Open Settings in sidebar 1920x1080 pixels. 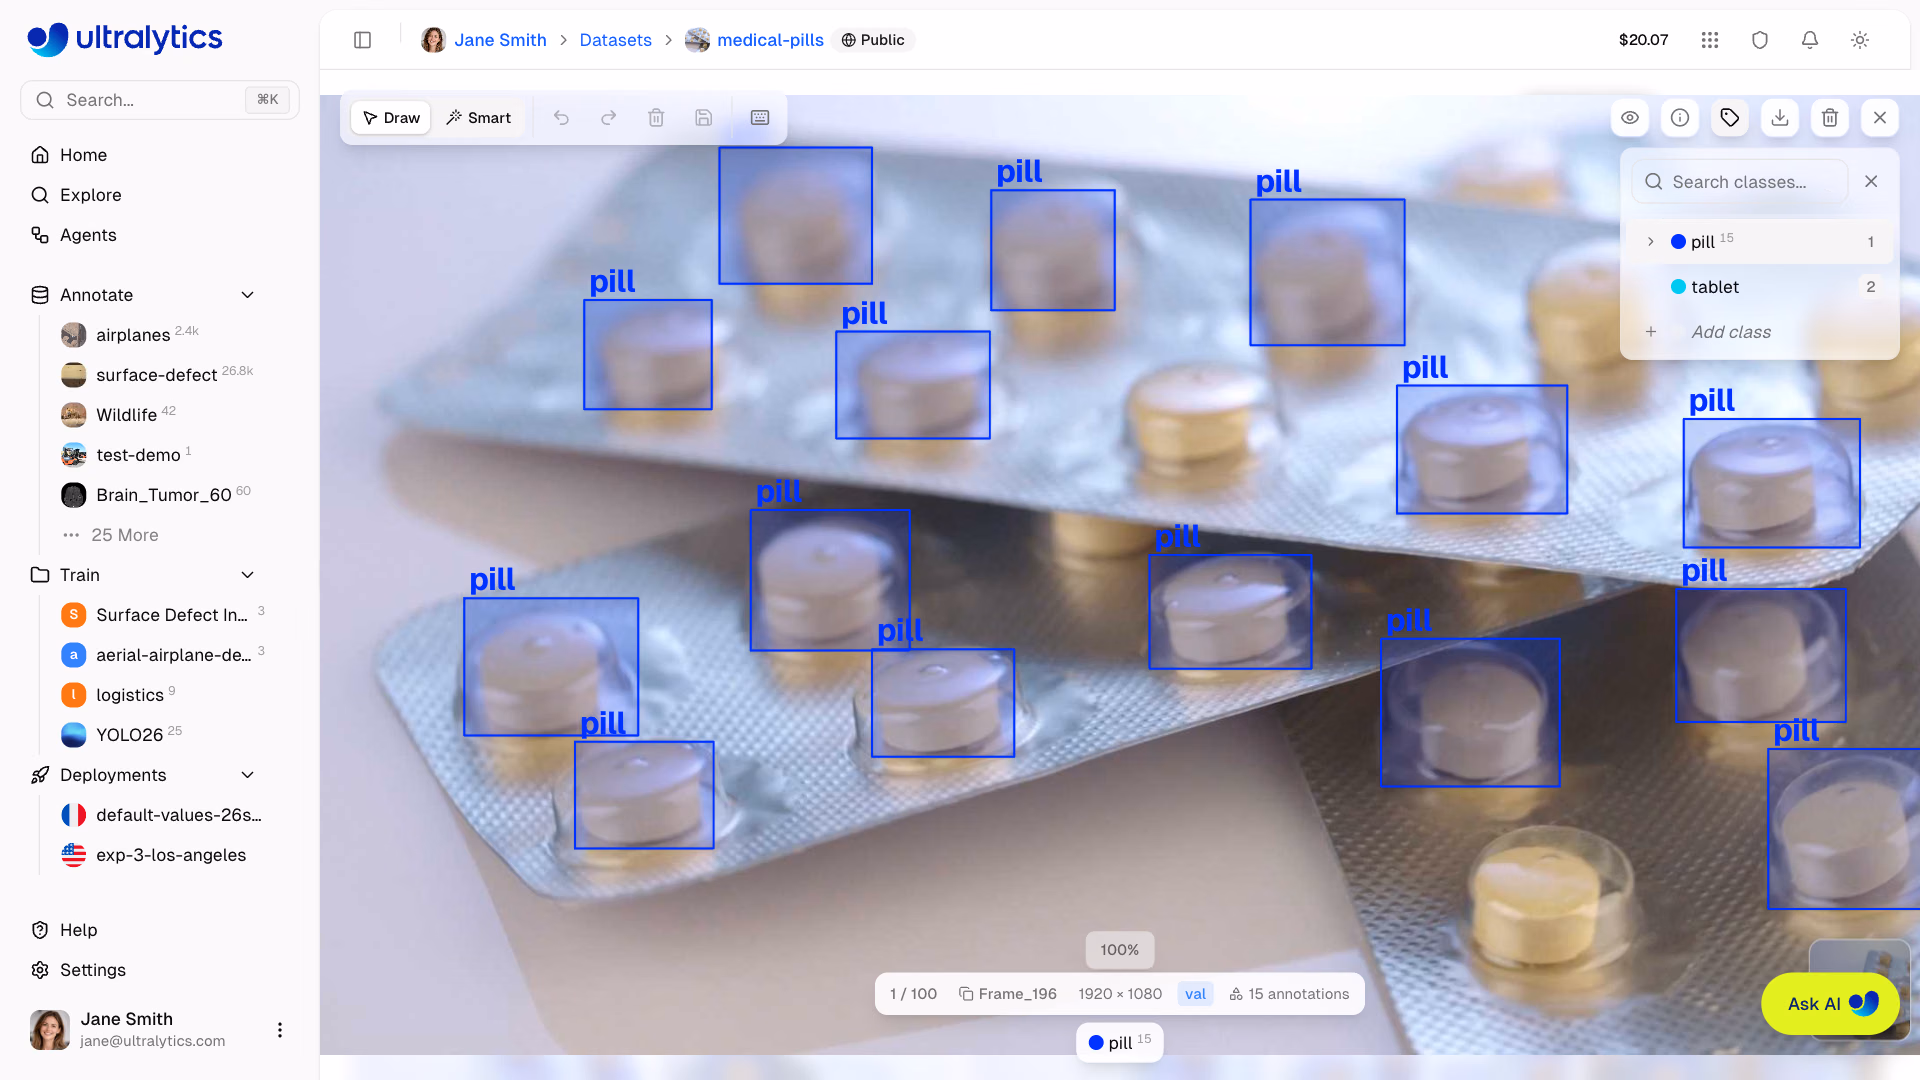92,970
